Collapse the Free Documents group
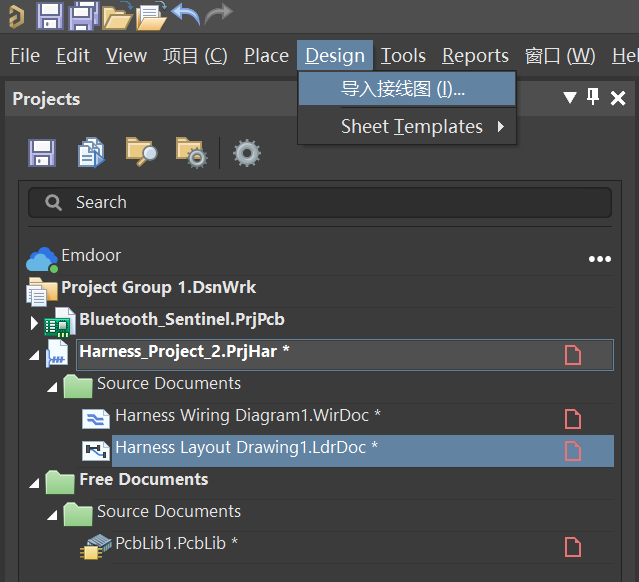 pyautogui.click(x=35, y=483)
